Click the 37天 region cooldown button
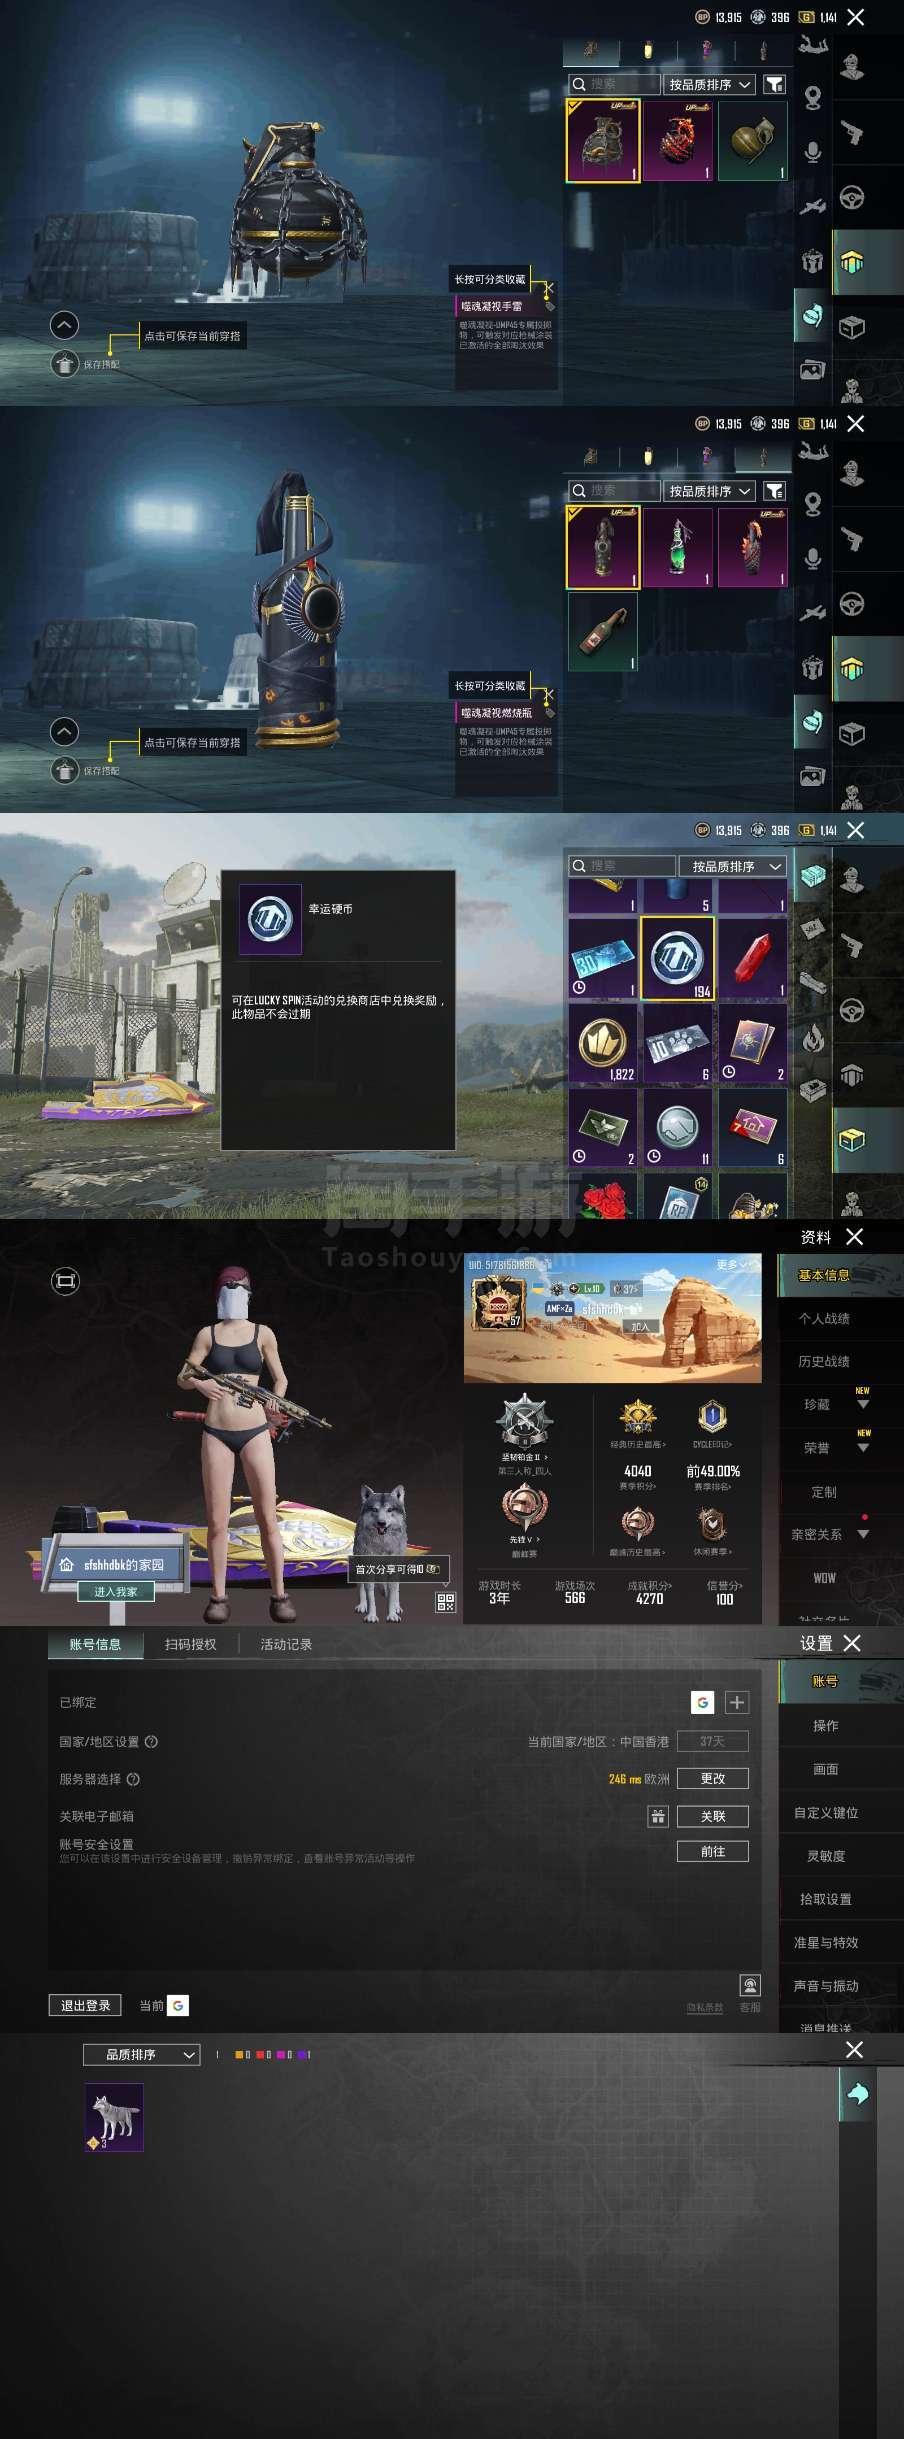The height and width of the screenshot is (2439, 904). (x=713, y=1741)
